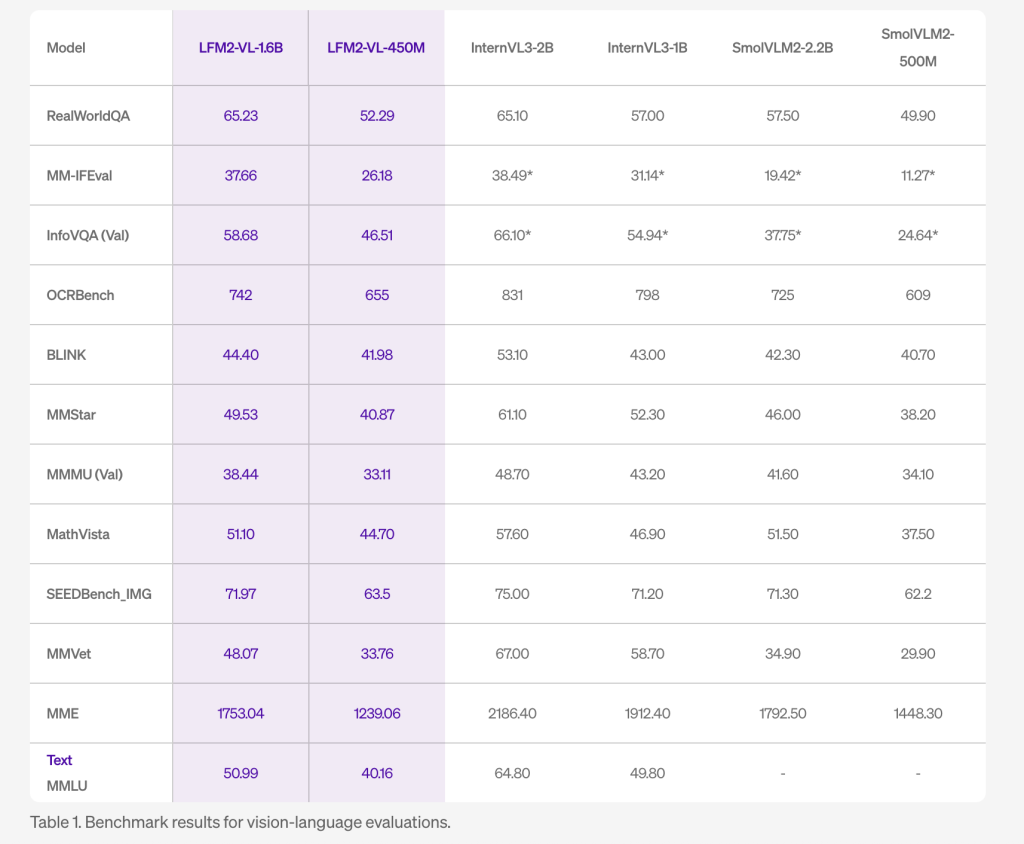
Task: Click the OCRBench row label
Action: point(80,295)
